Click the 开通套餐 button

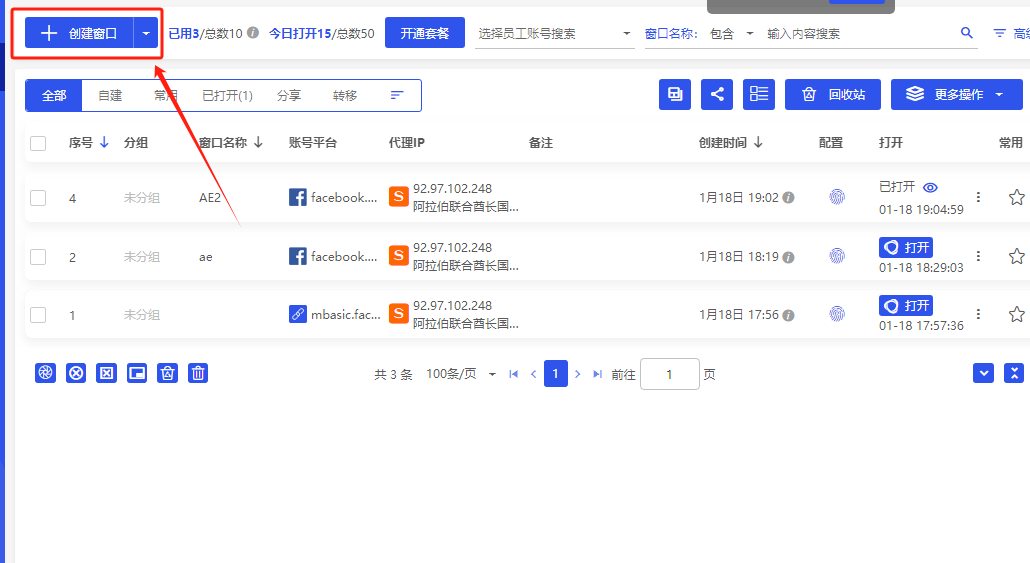click(x=424, y=33)
